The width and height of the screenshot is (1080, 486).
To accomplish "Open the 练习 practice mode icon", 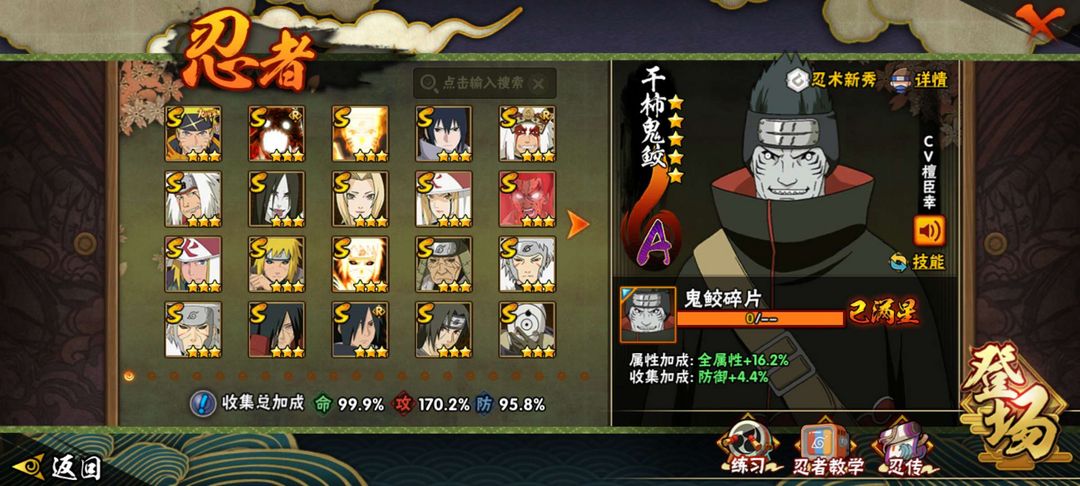I will point(745,448).
